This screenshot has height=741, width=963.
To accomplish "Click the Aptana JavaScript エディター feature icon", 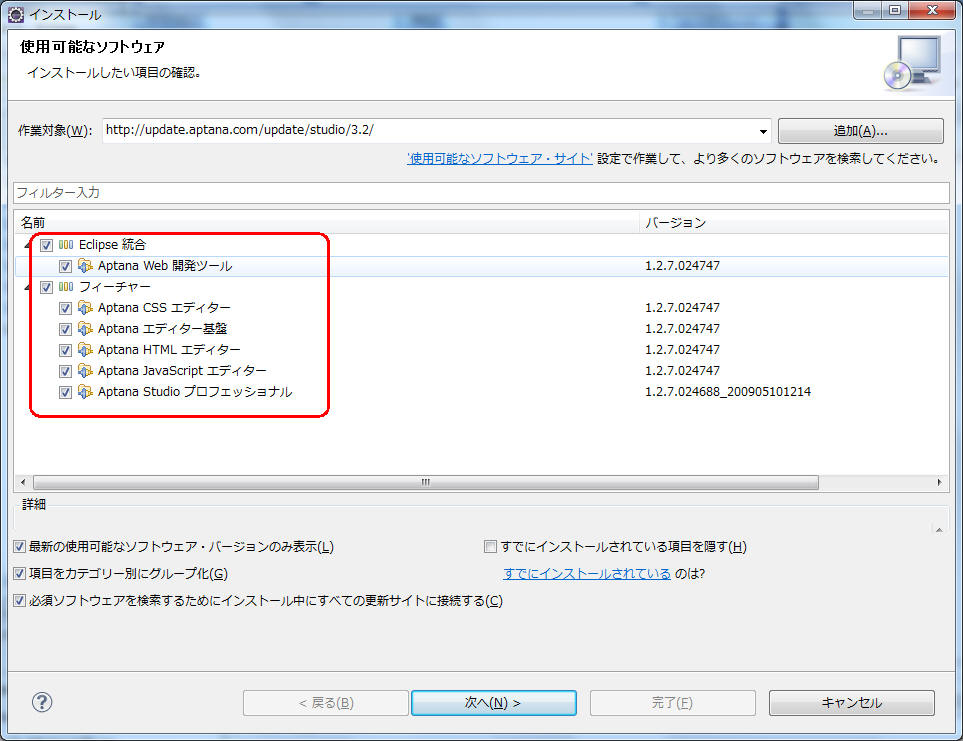I will (85, 371).
